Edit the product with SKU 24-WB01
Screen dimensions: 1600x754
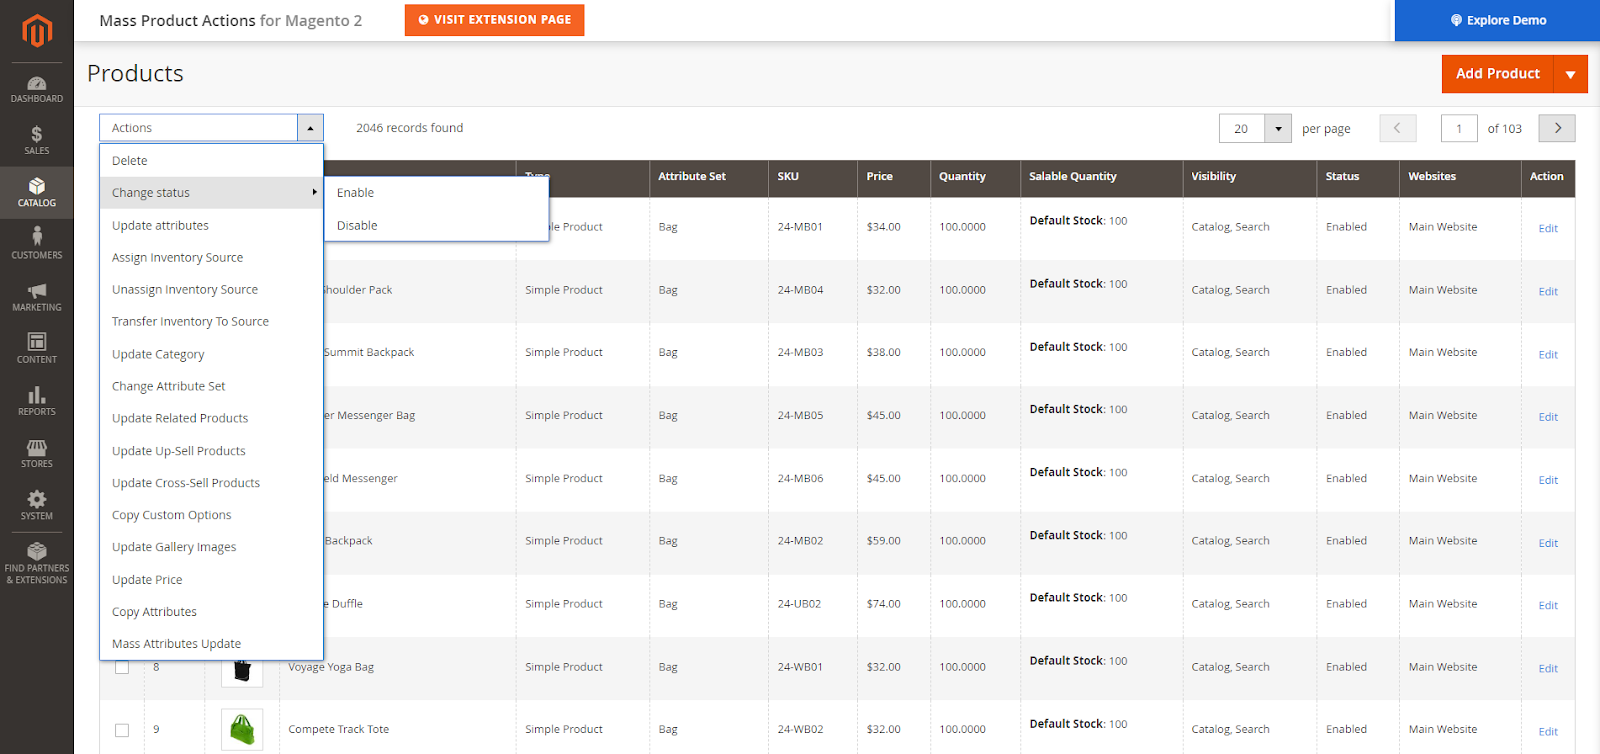point(1548,668)
